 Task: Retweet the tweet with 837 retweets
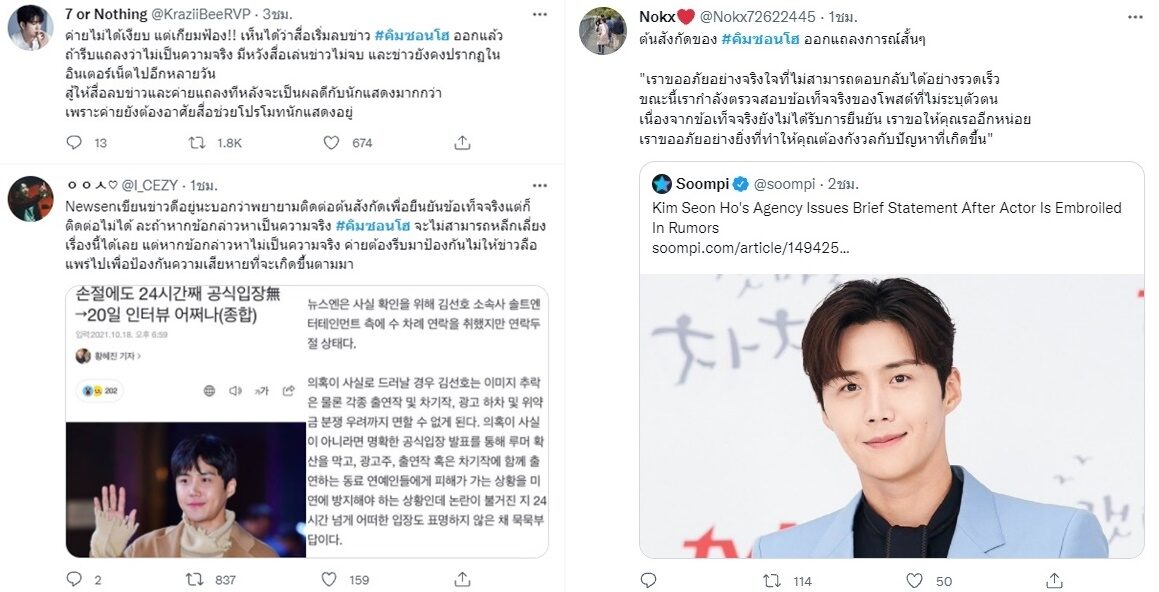(x=195, y=579)
